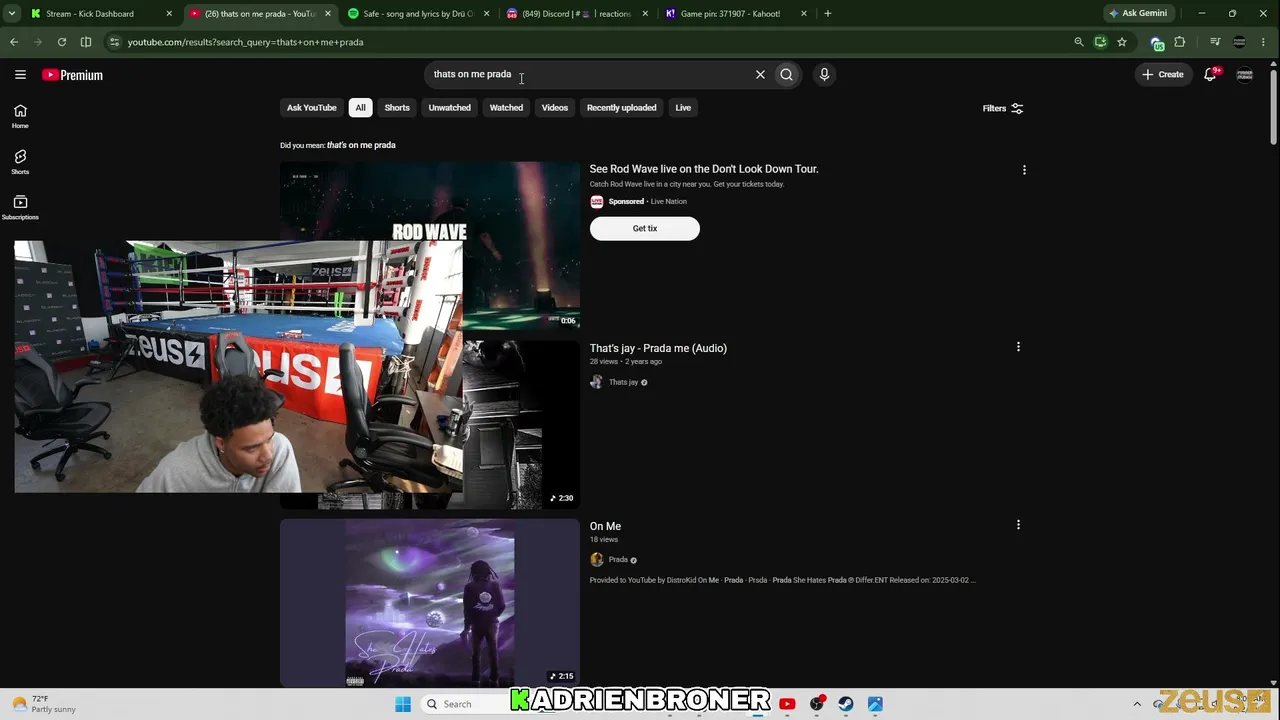Focus the YouTube search input field
Screen dimensions: 1280x720
590,74
